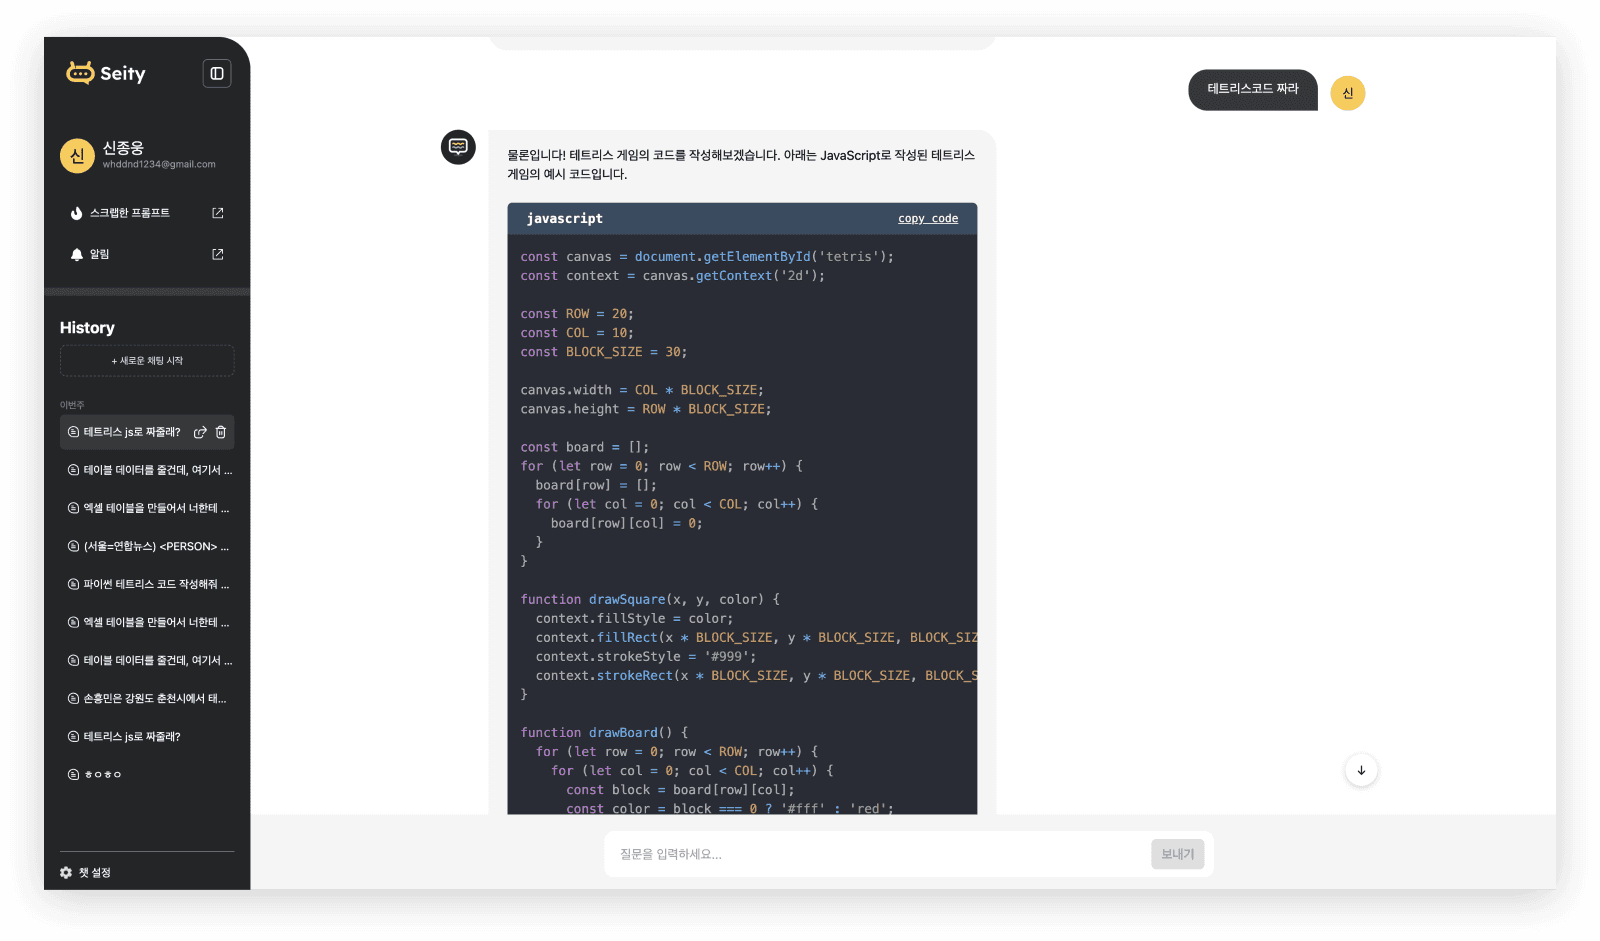The height and width of the screenshot is (941, 1600).
Task: Click the chatbot avatar icon beside the response
Action: [x=458, y=147]
